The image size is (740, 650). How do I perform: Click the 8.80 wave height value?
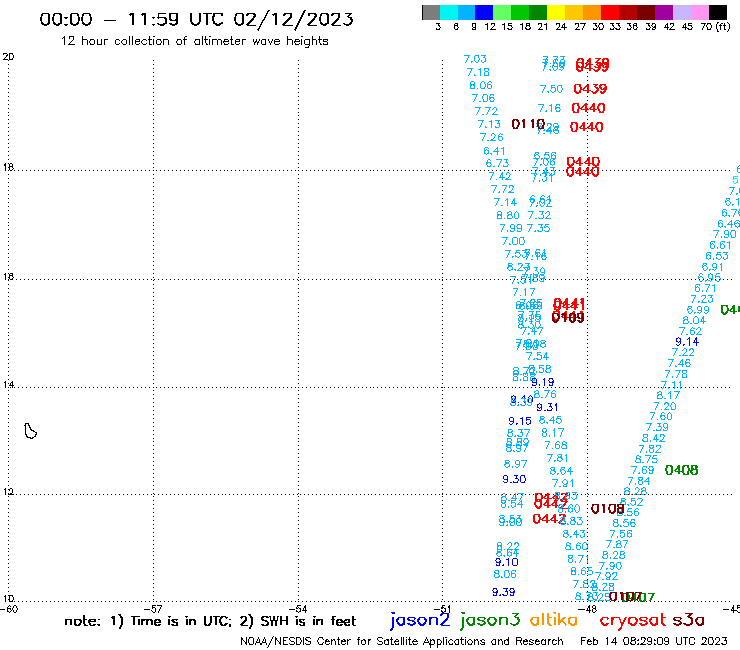tap(508, 215)
